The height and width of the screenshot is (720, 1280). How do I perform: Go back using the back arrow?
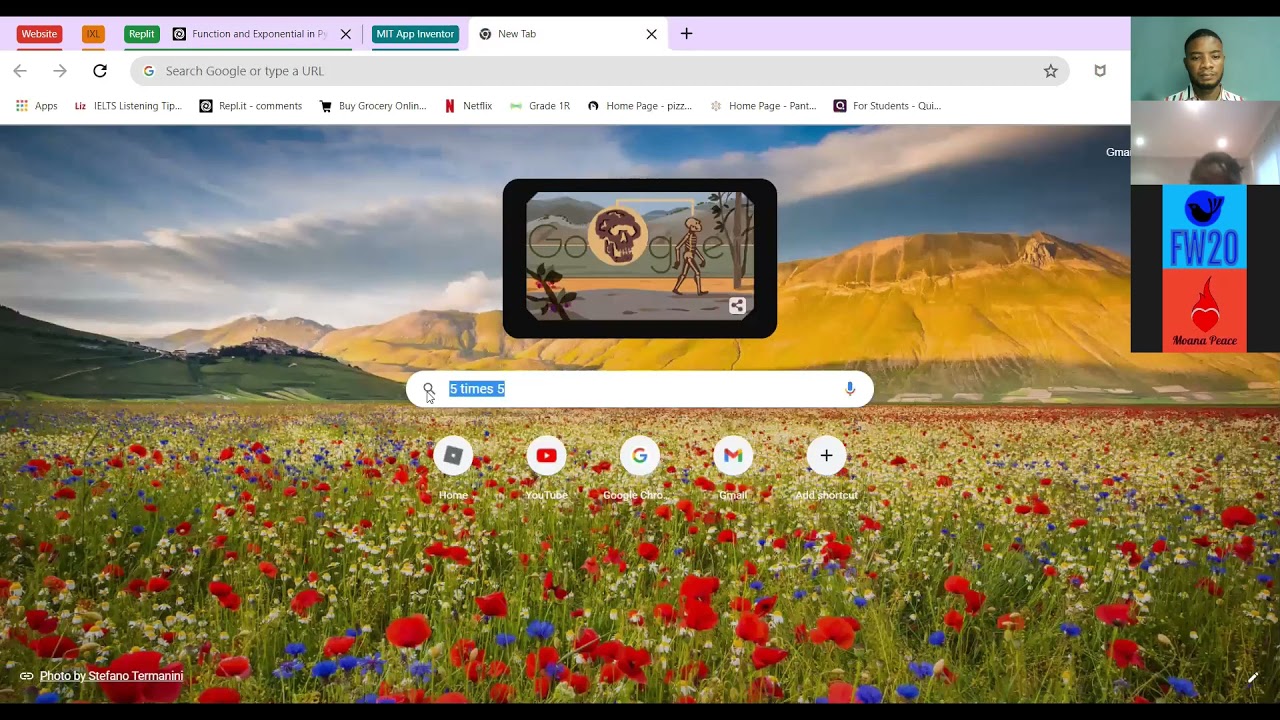20,71
